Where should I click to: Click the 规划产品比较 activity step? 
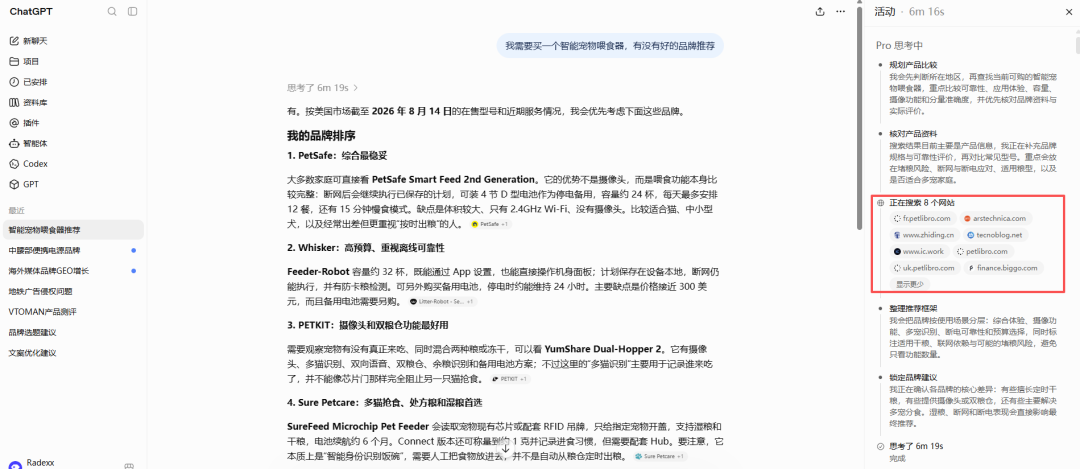[913, 65]
